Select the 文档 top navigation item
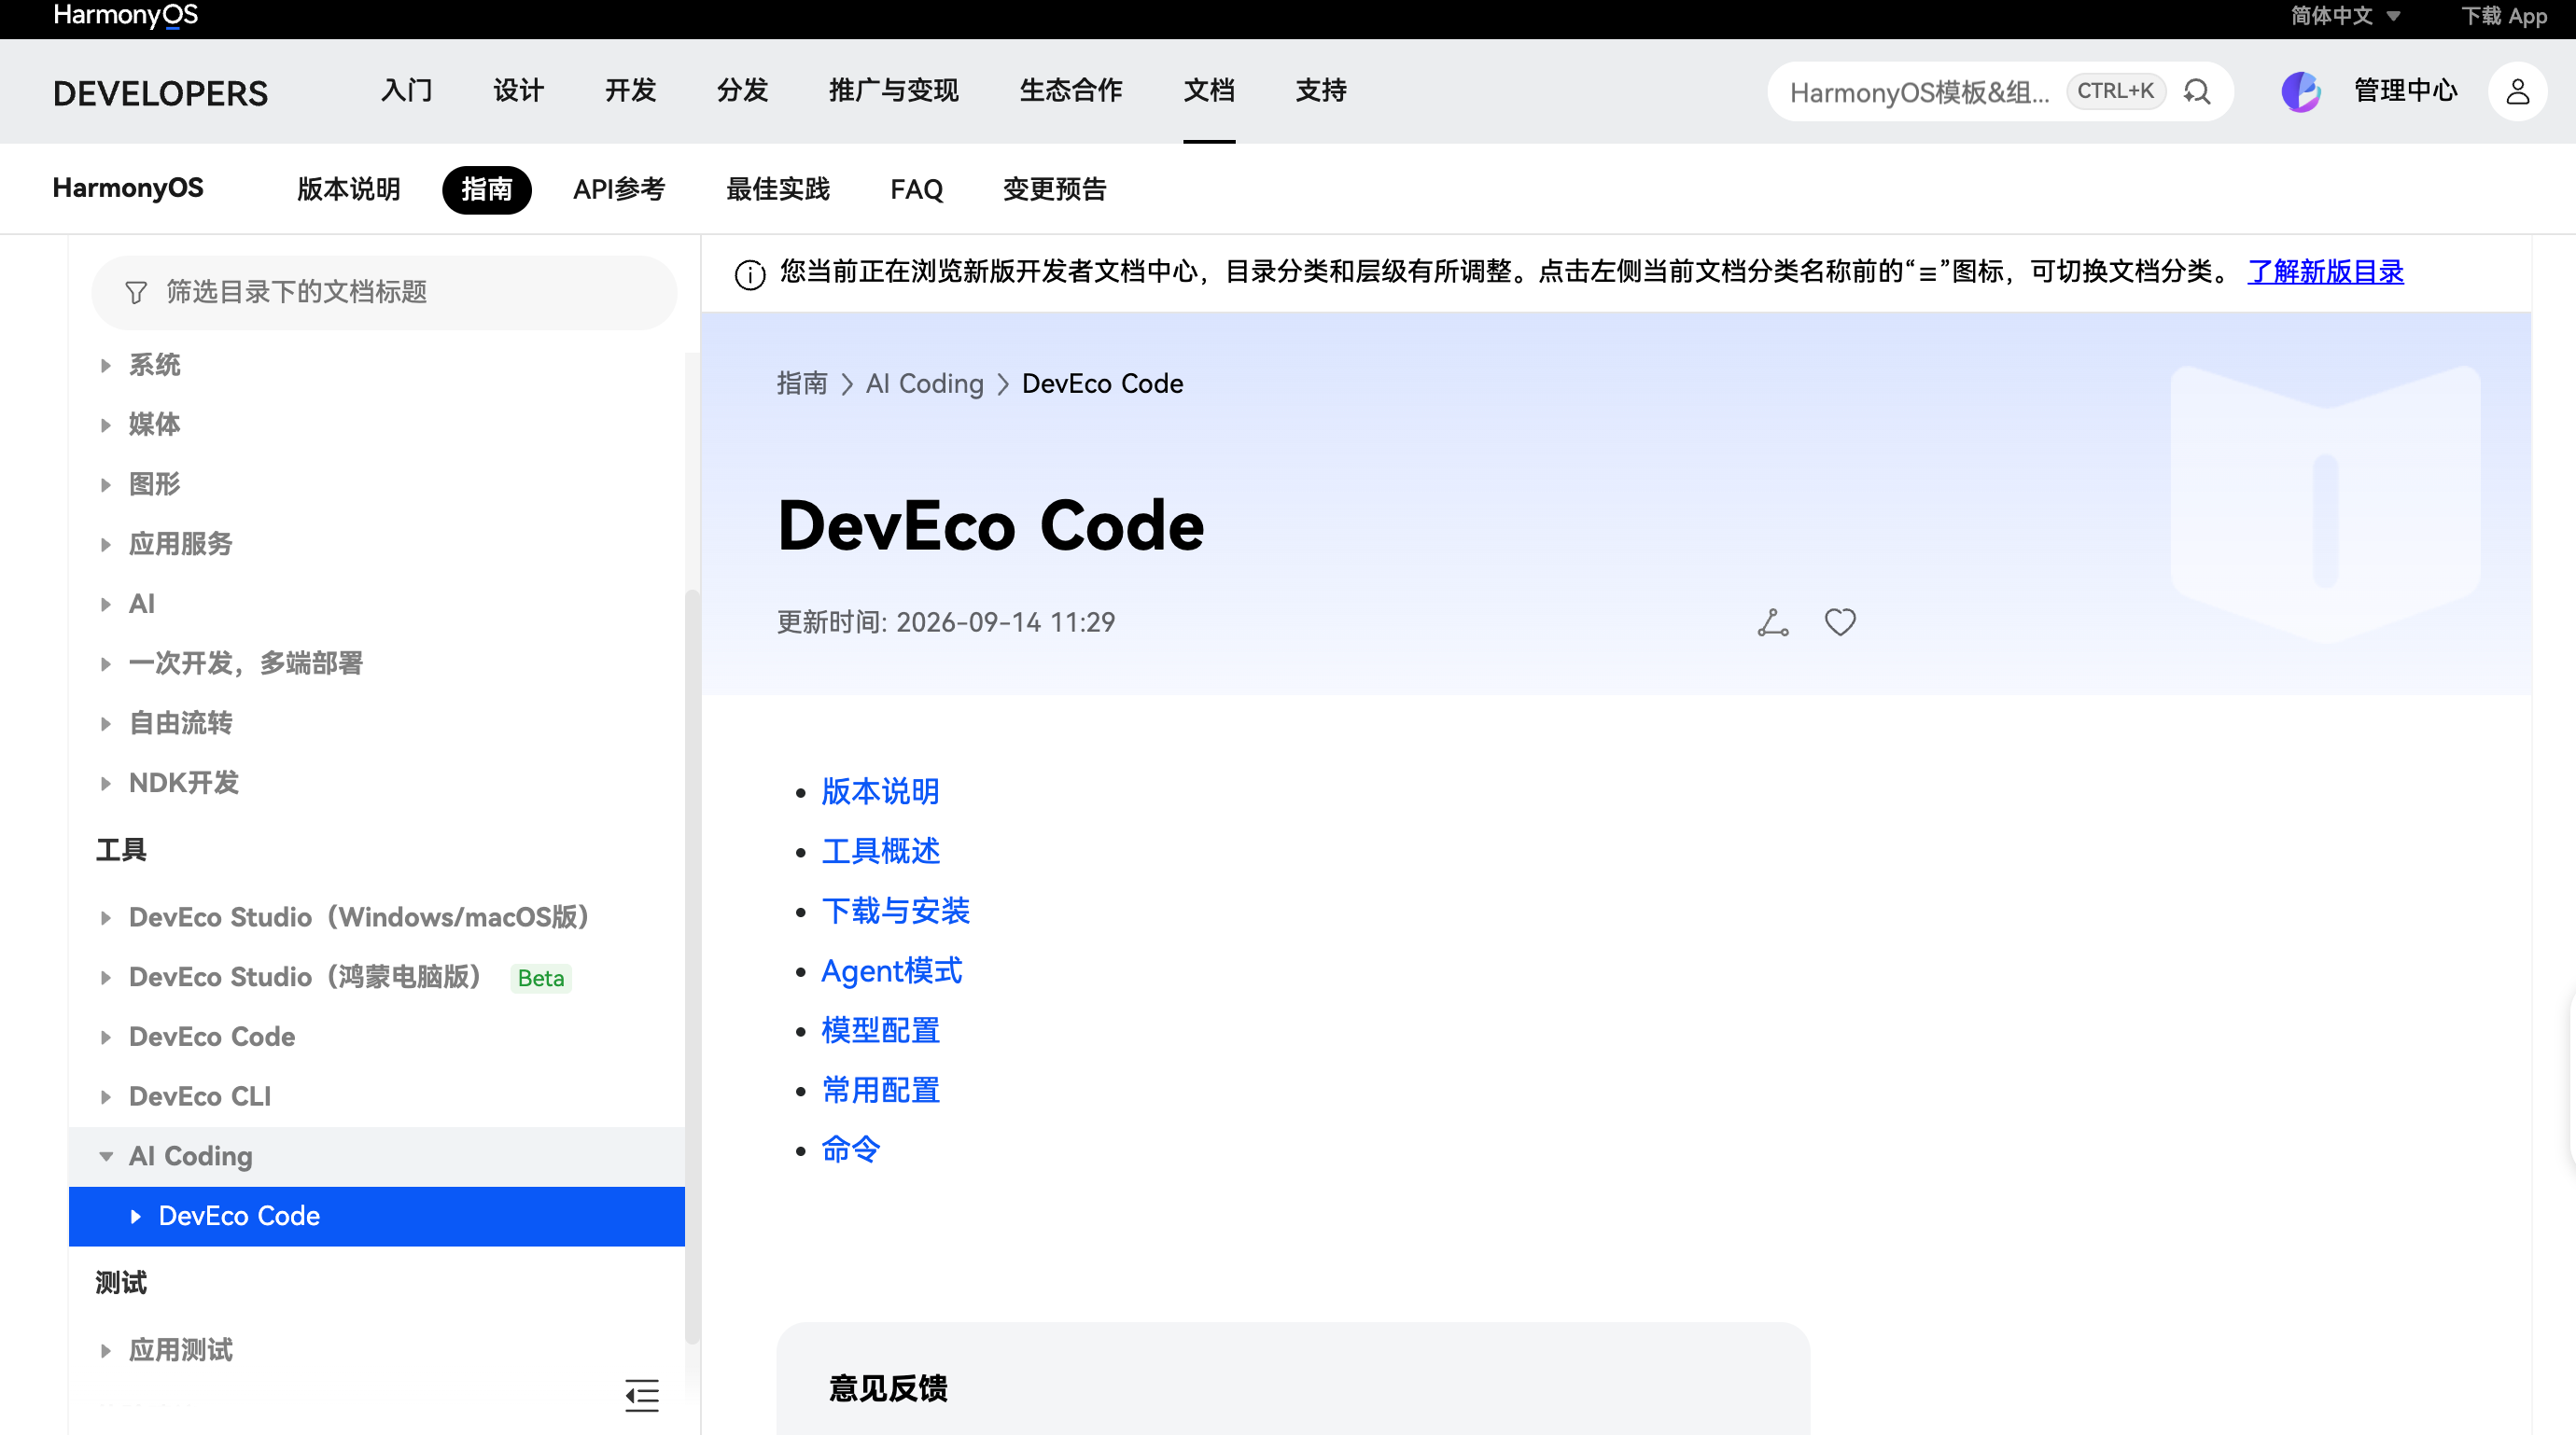 click(x=1209, y=91)
